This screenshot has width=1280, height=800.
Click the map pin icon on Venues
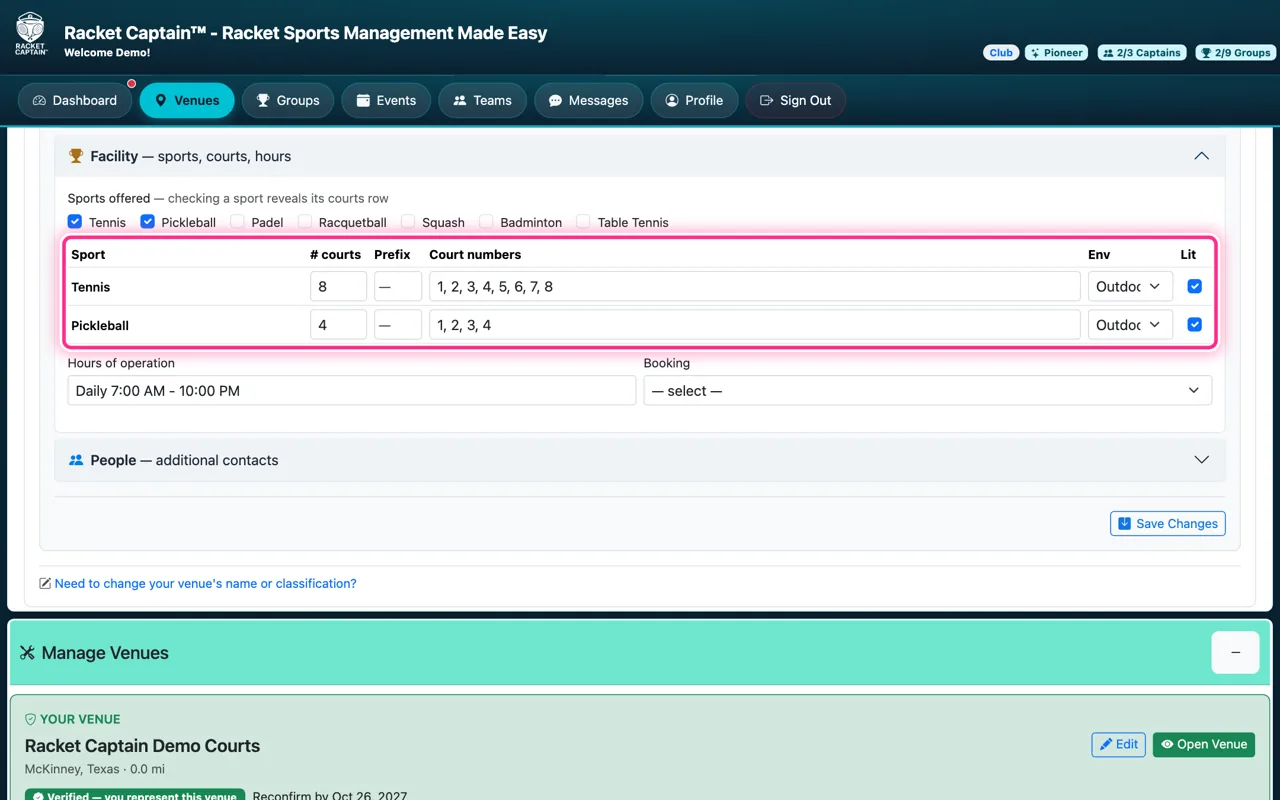[161, 101]
